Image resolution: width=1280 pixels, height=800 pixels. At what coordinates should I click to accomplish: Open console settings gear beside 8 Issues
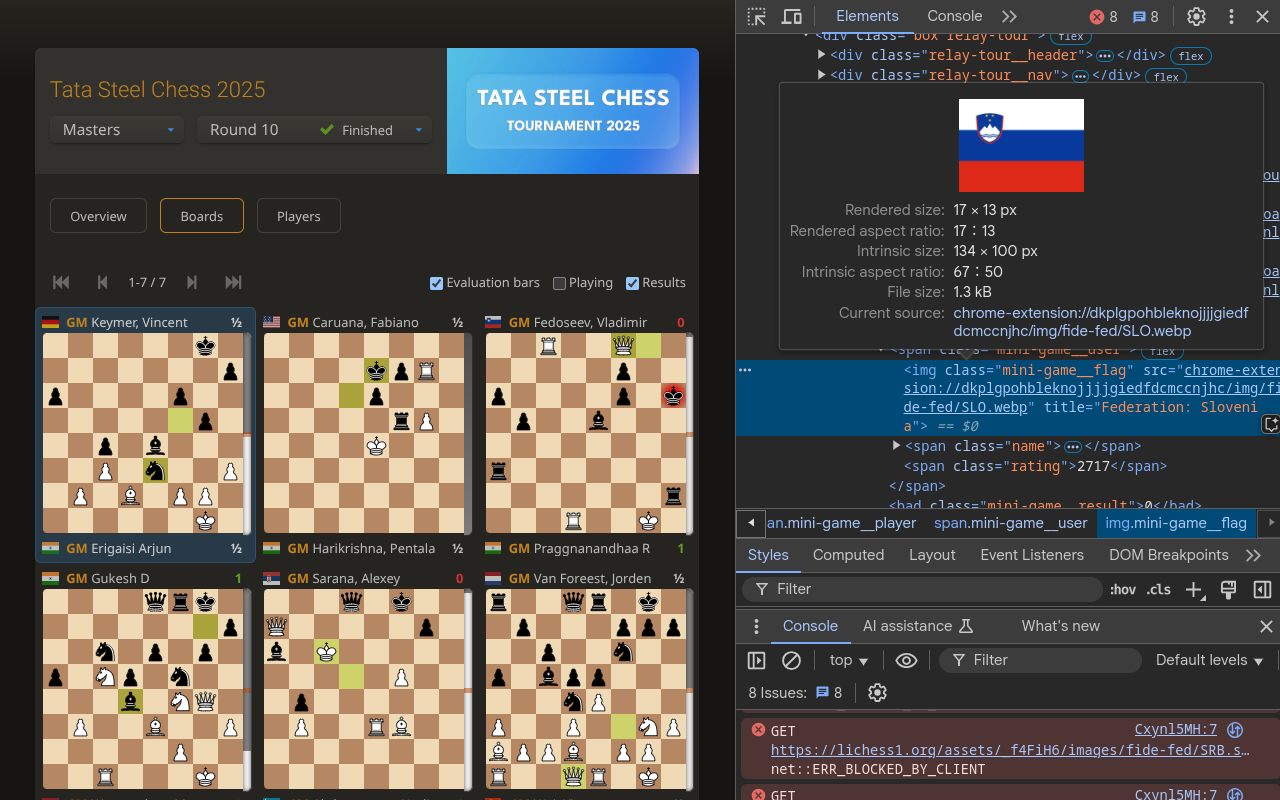point(877,692)
